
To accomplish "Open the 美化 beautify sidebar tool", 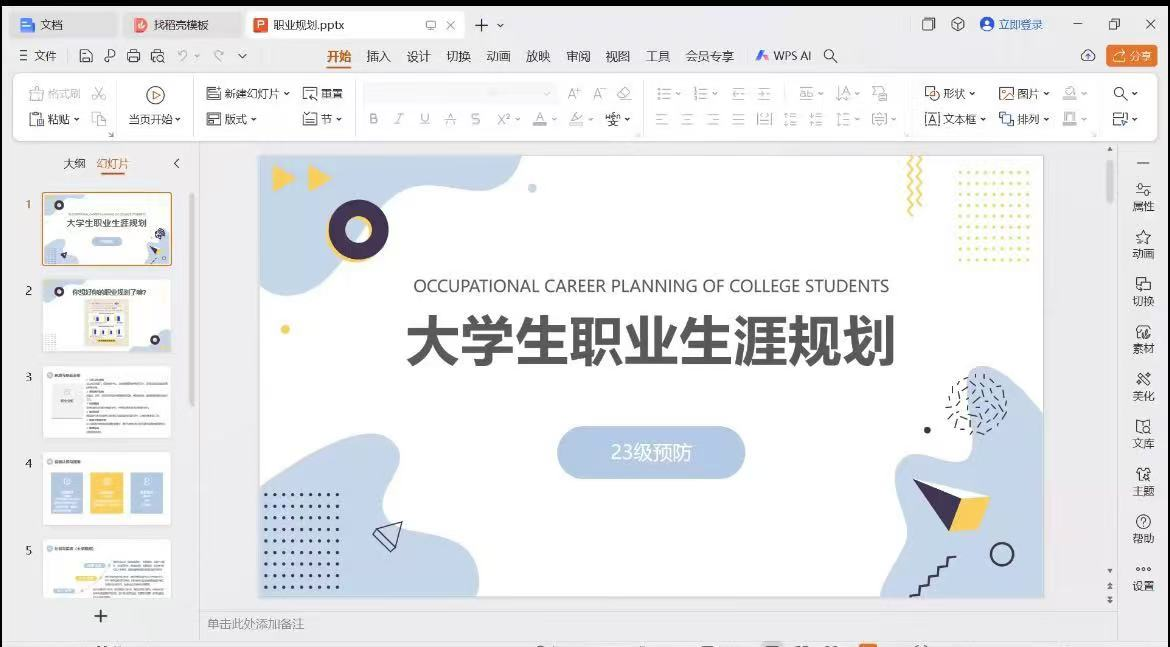I will (1143, 386).
